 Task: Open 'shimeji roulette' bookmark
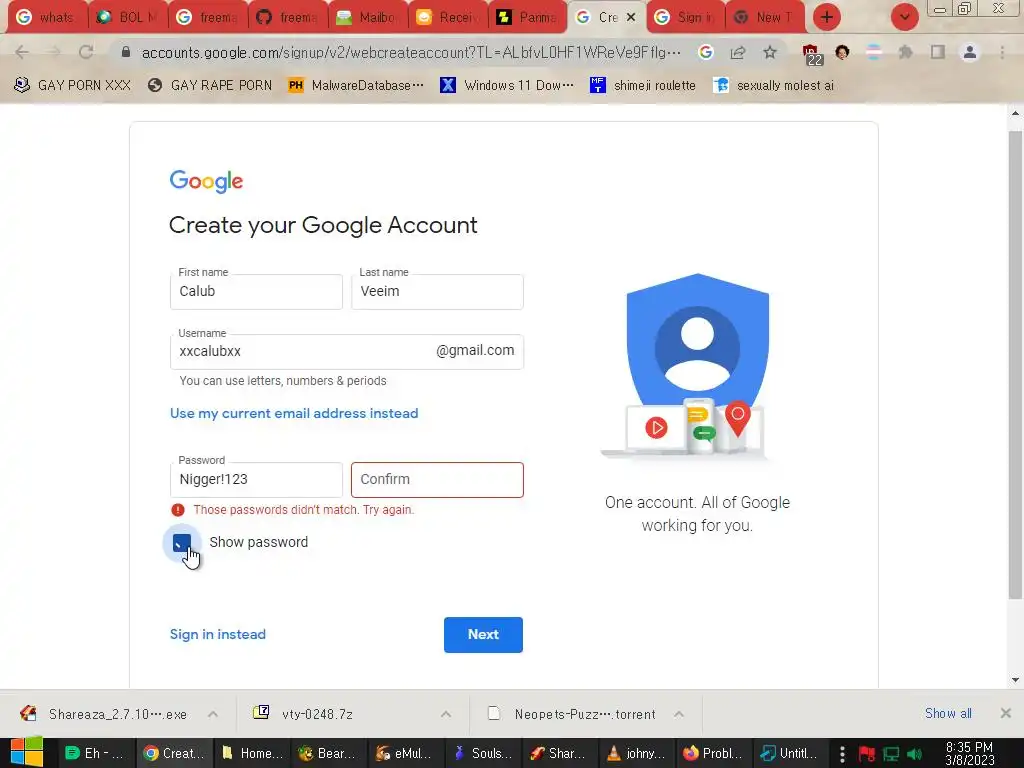(643, 85)
